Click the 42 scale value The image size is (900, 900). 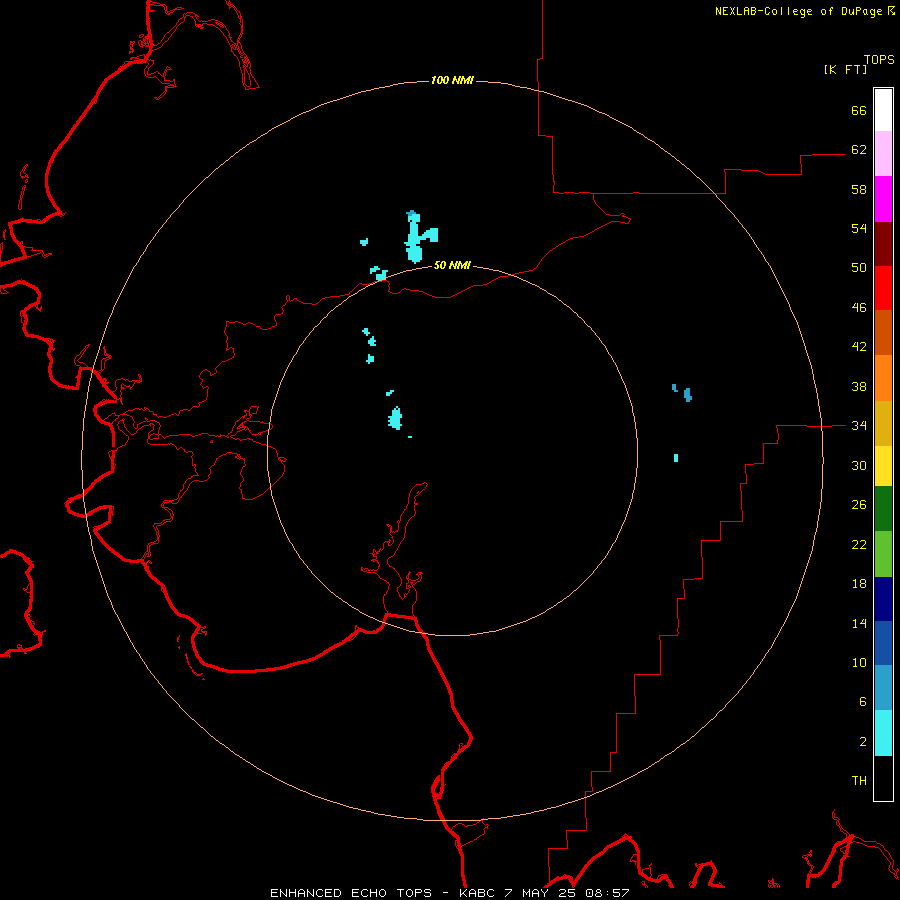(x=859, y=346)
